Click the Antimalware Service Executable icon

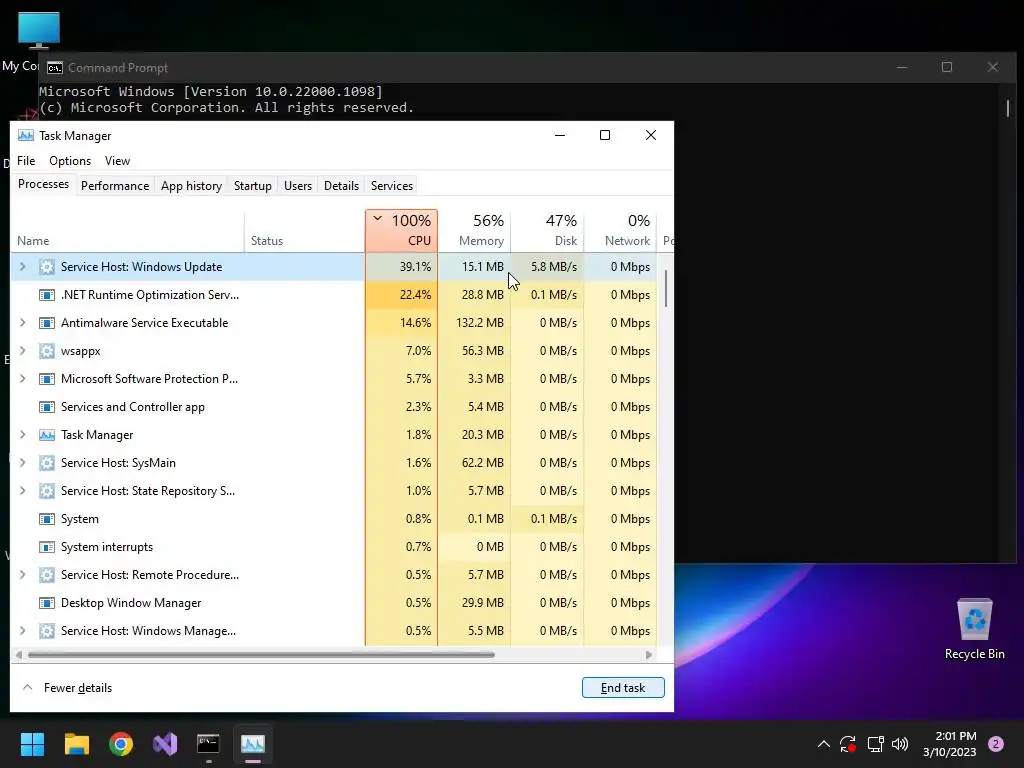coord(46,323)
